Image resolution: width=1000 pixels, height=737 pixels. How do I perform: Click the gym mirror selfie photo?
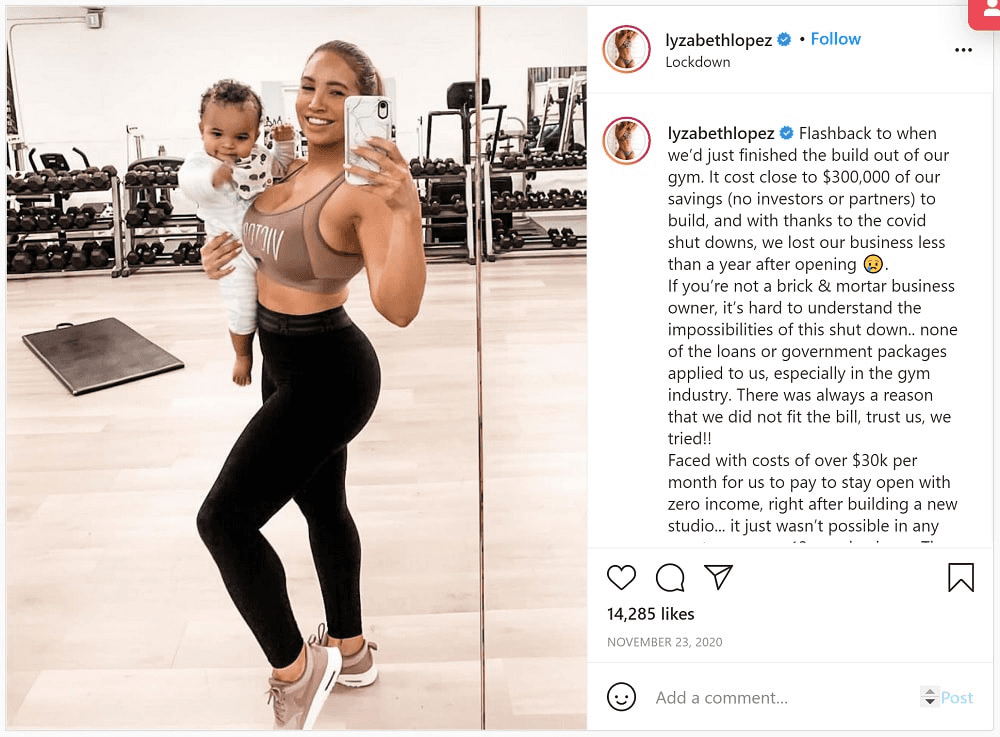click(297, 368)
